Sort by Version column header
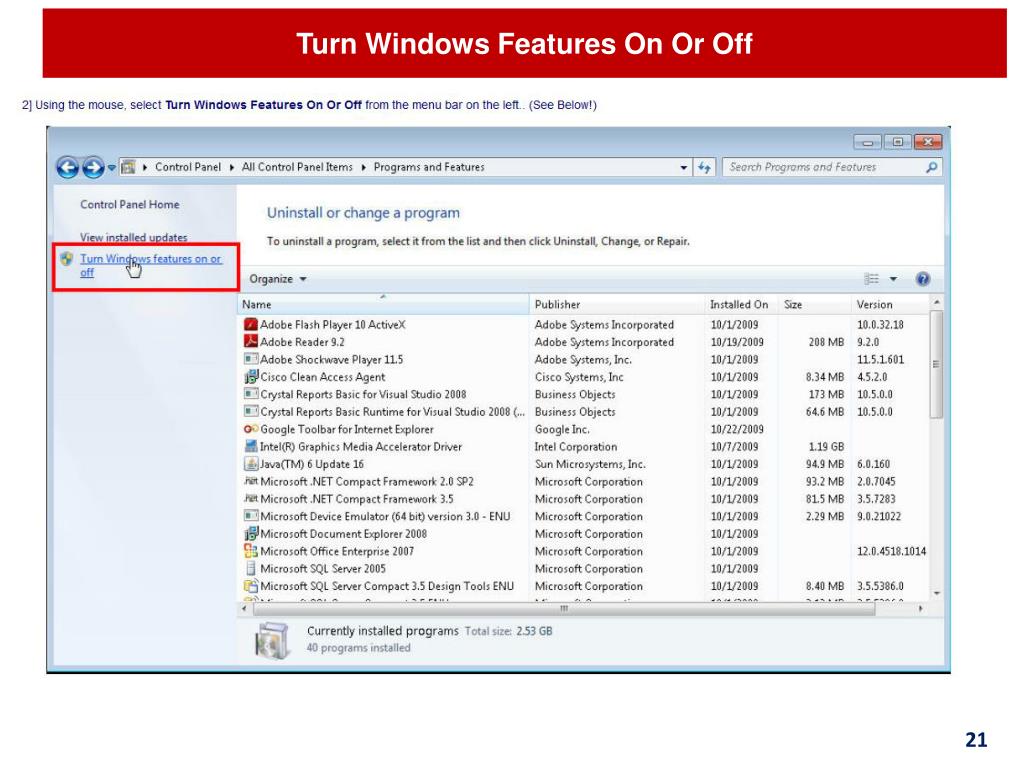The image size is (1024, 768). pyautogui.click(x=889, y=304)
